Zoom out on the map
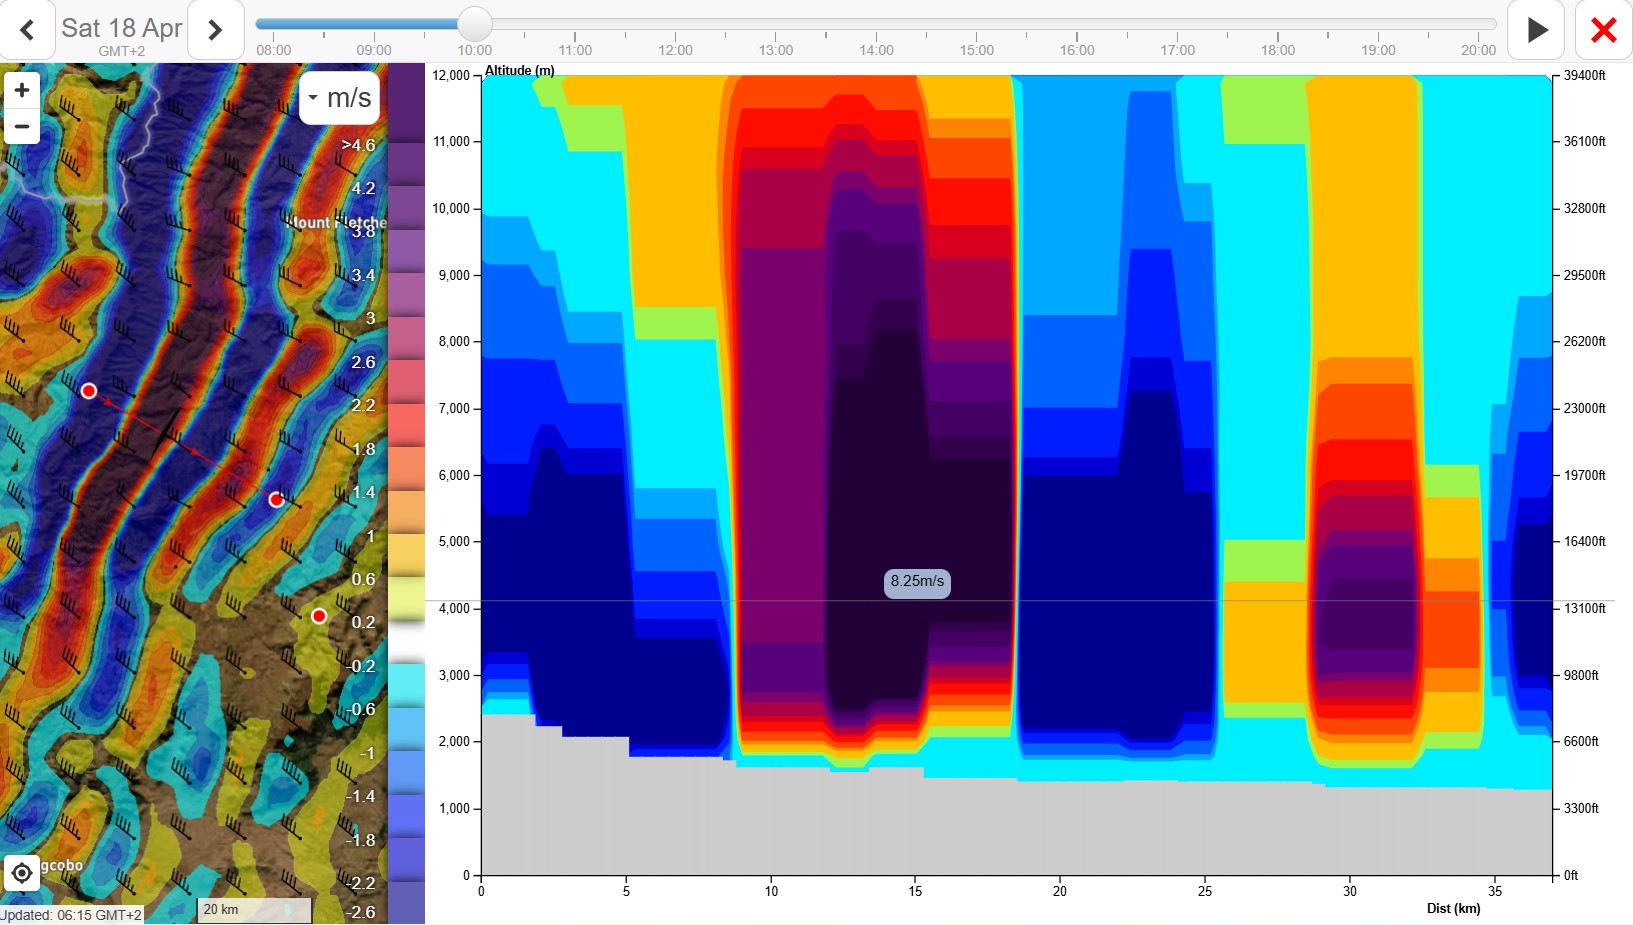The width and height of the screenshot is (1633, 925). tap(21, 127)
